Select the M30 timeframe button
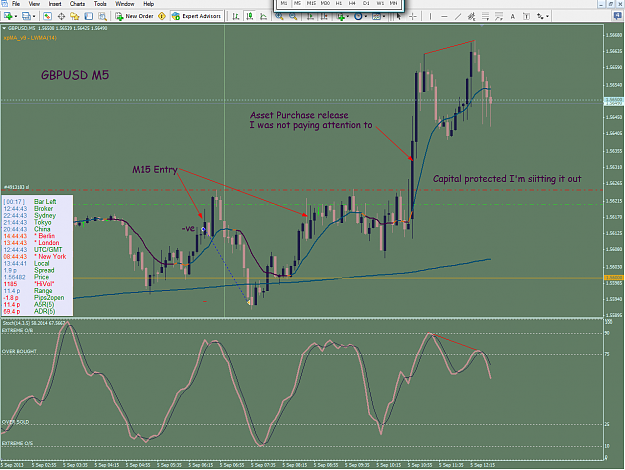Viewport: 625px width, 470px height. 325,3
